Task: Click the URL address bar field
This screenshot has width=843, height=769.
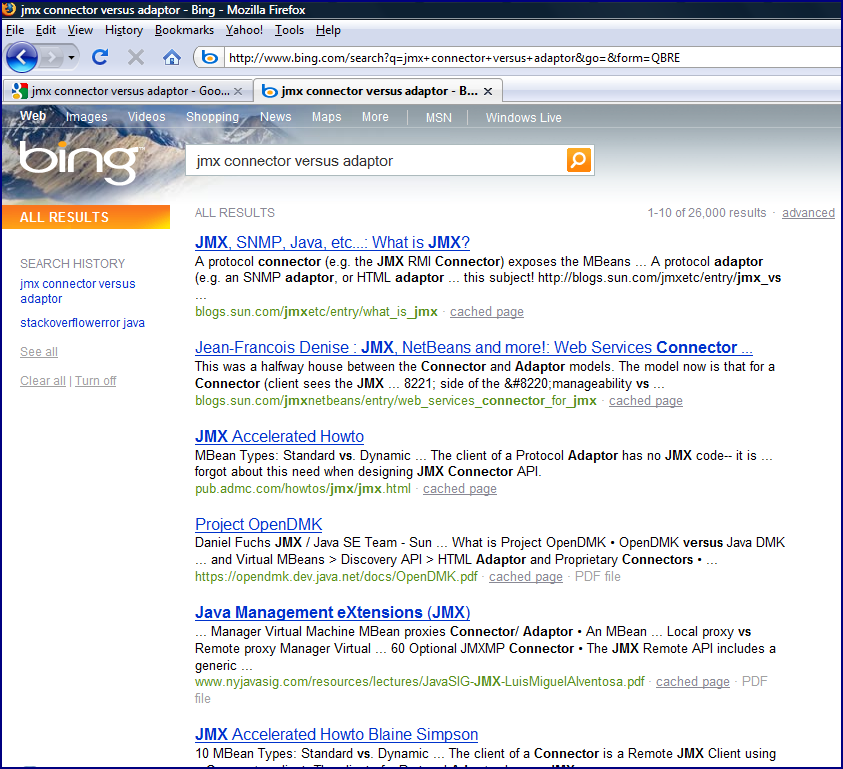Action: pyautogui.click(x=532, y=58)
